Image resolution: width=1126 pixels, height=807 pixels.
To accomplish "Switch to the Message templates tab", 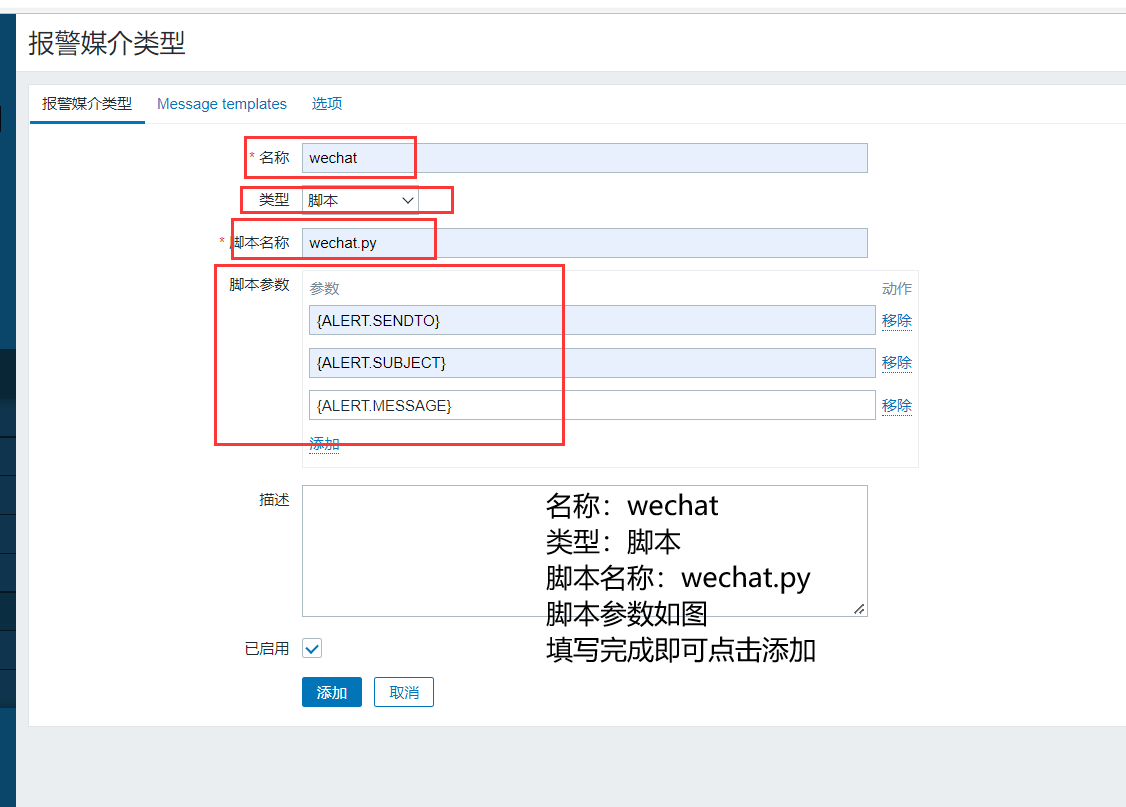I will pos(221,104).
